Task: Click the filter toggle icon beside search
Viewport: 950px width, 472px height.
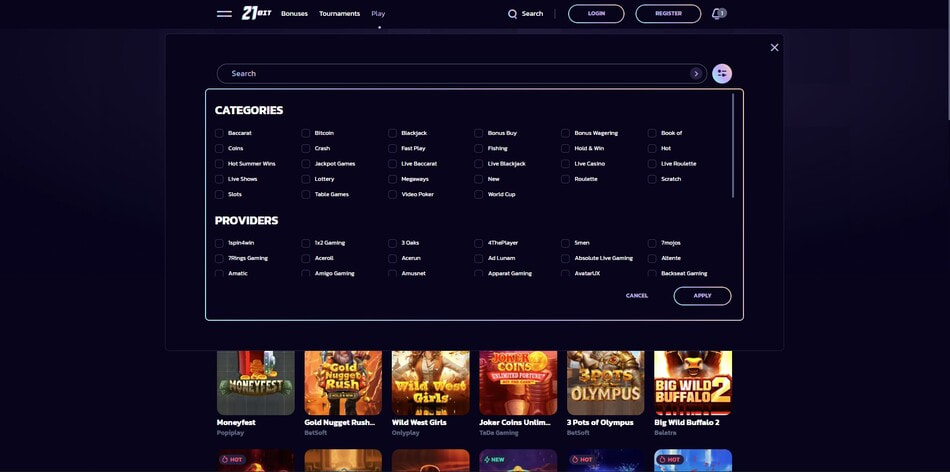Action: [x=722, y=73]
